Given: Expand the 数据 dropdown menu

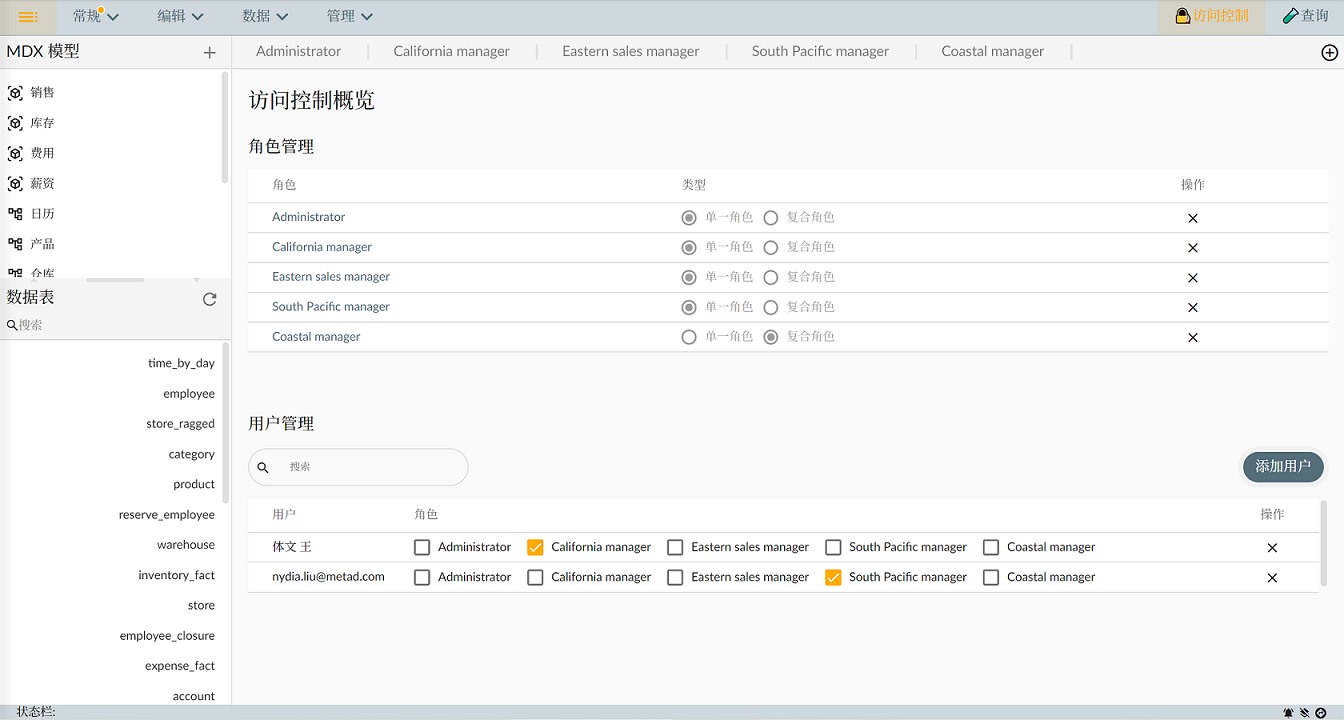Looking at the screenshot, I should coord(265,16).
